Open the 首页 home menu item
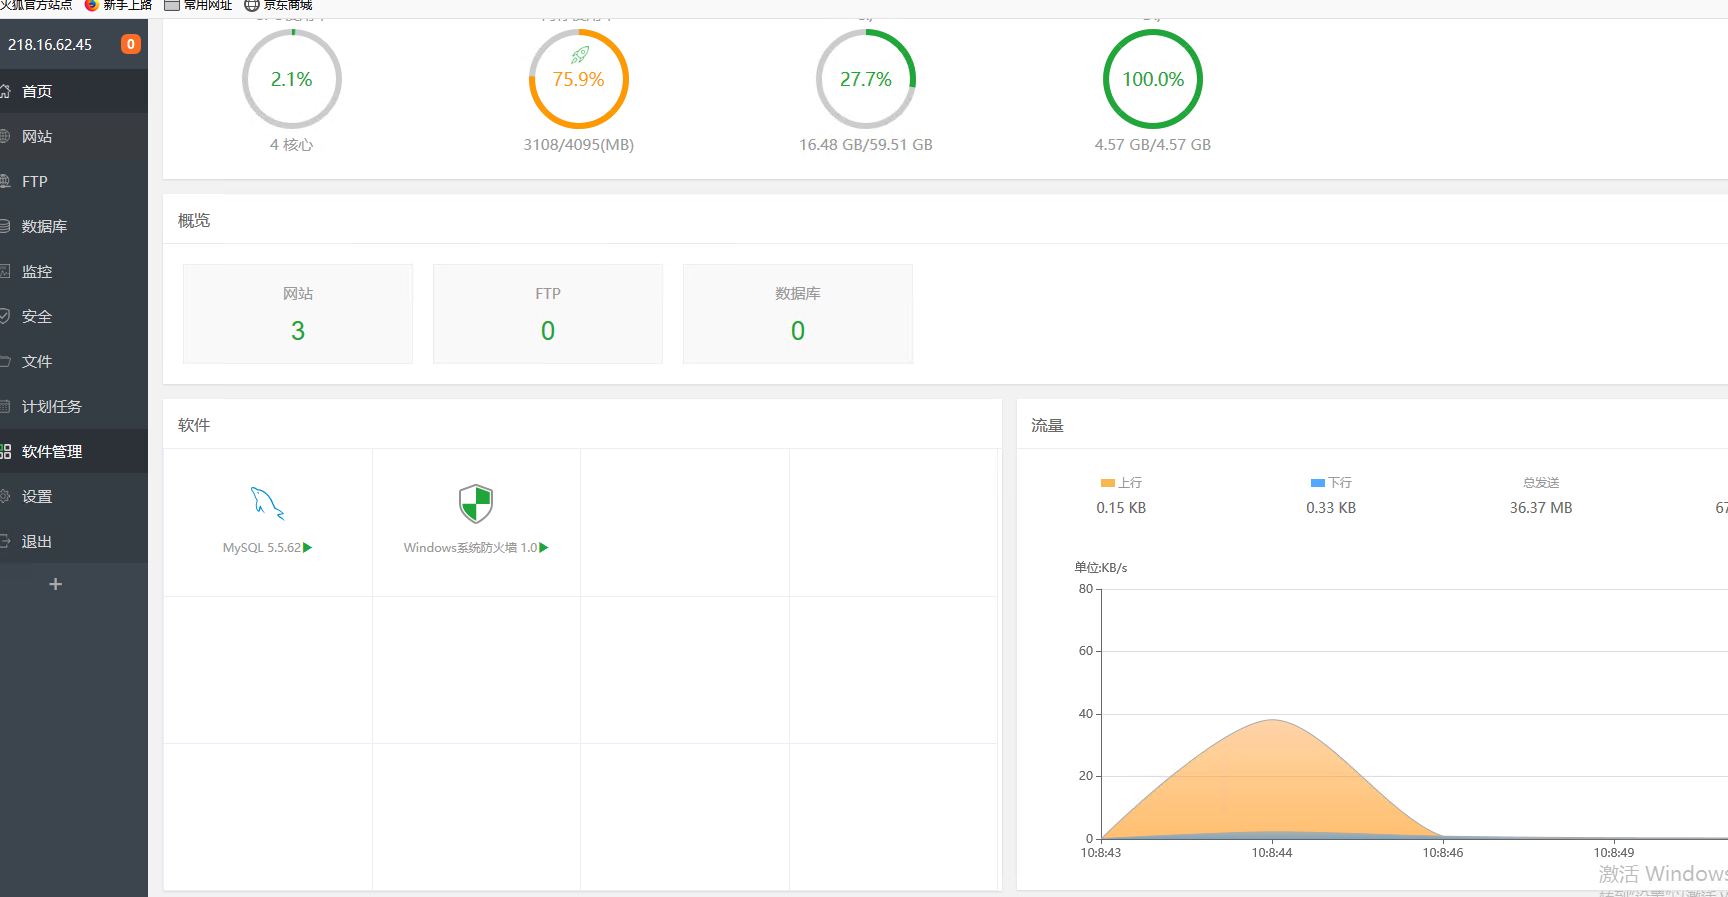Screen dimensions: 1728x897 coord(74,91)
